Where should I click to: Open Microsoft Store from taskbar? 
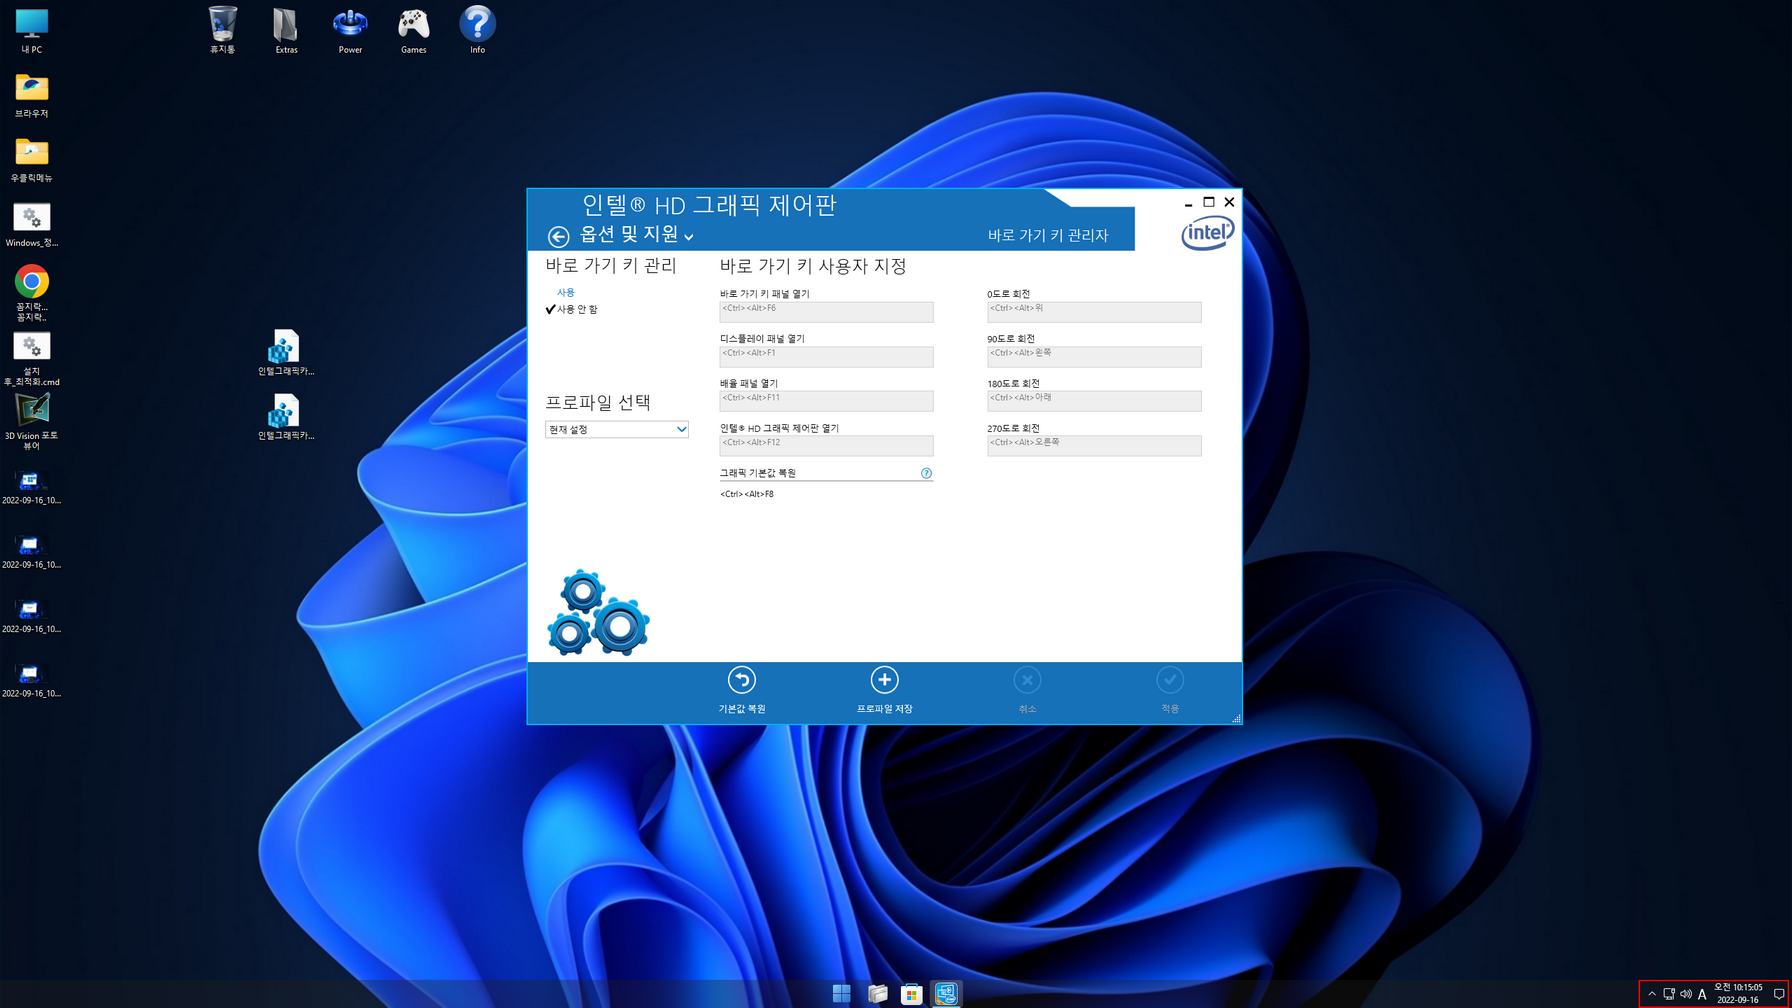pyautogui.click(x=911, y=993)
